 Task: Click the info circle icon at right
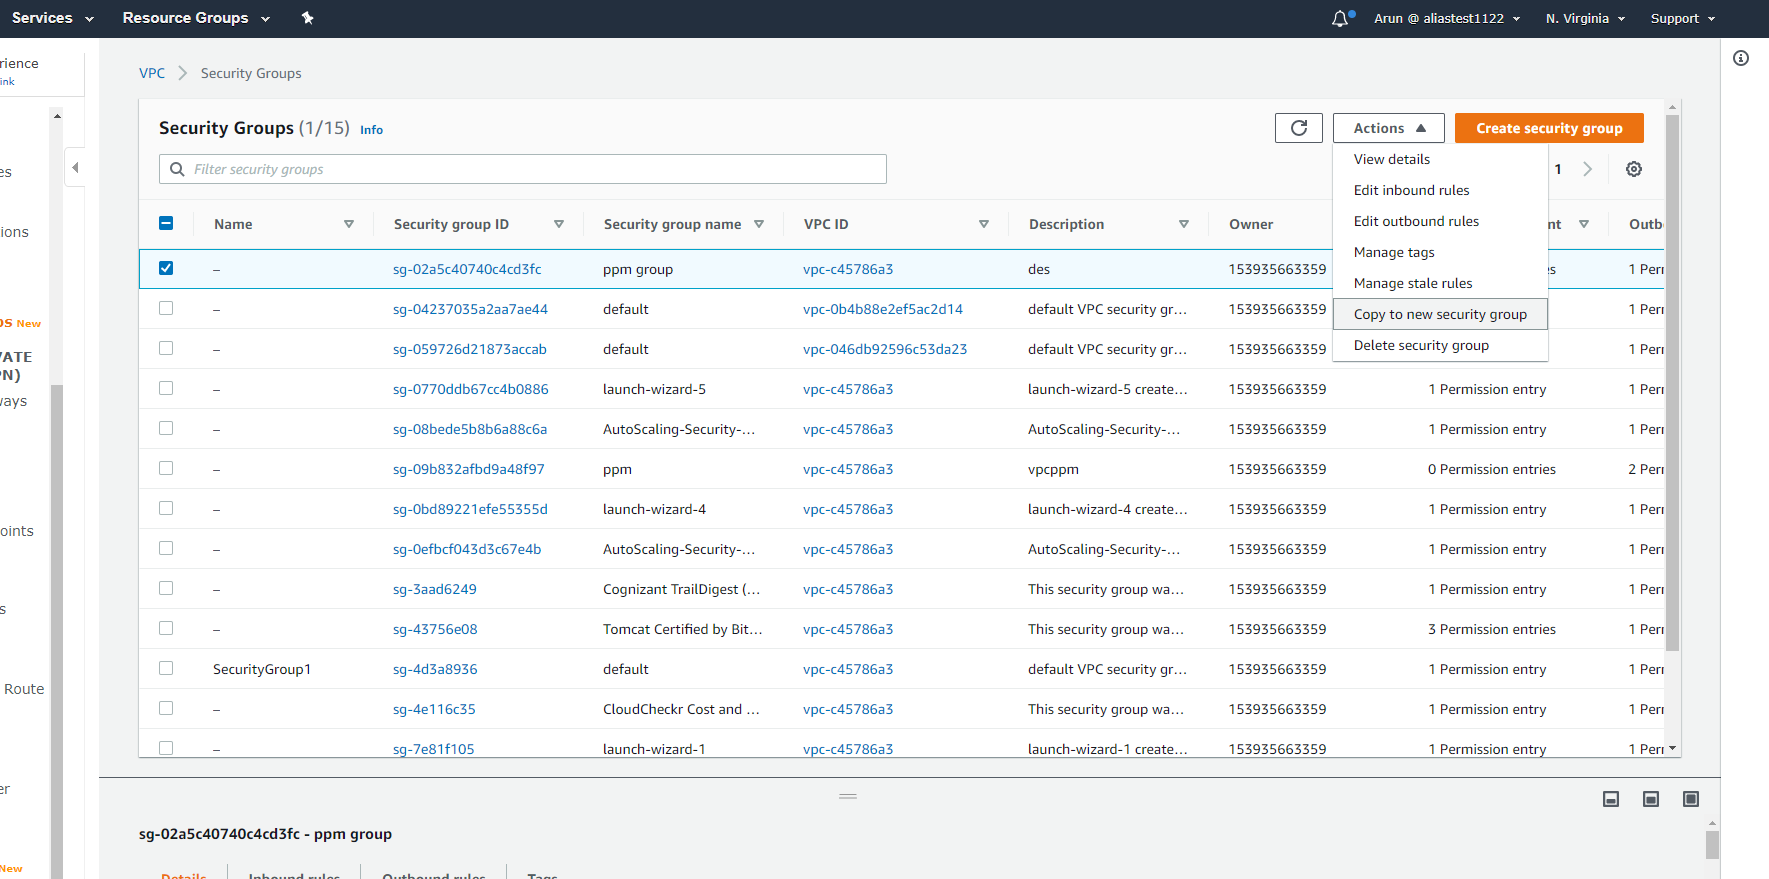pyautogui.click(x=1740, y=58)
